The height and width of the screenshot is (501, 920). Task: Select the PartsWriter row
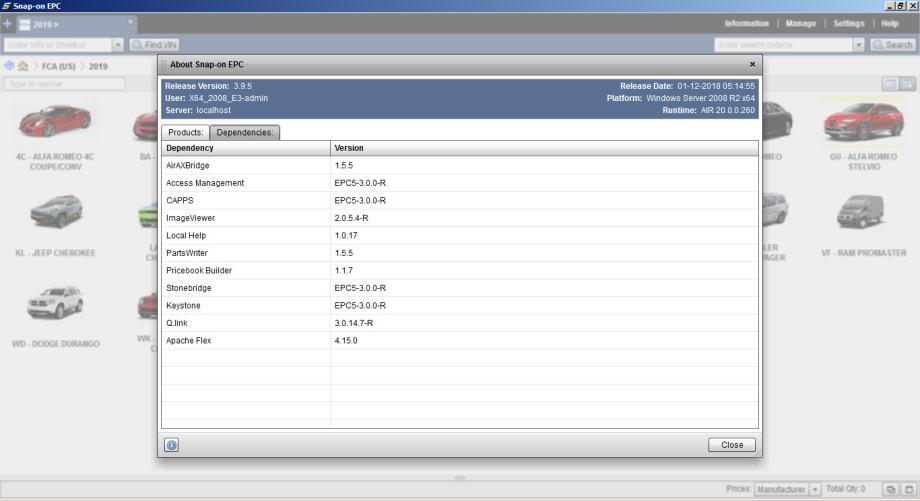point(460,253)
